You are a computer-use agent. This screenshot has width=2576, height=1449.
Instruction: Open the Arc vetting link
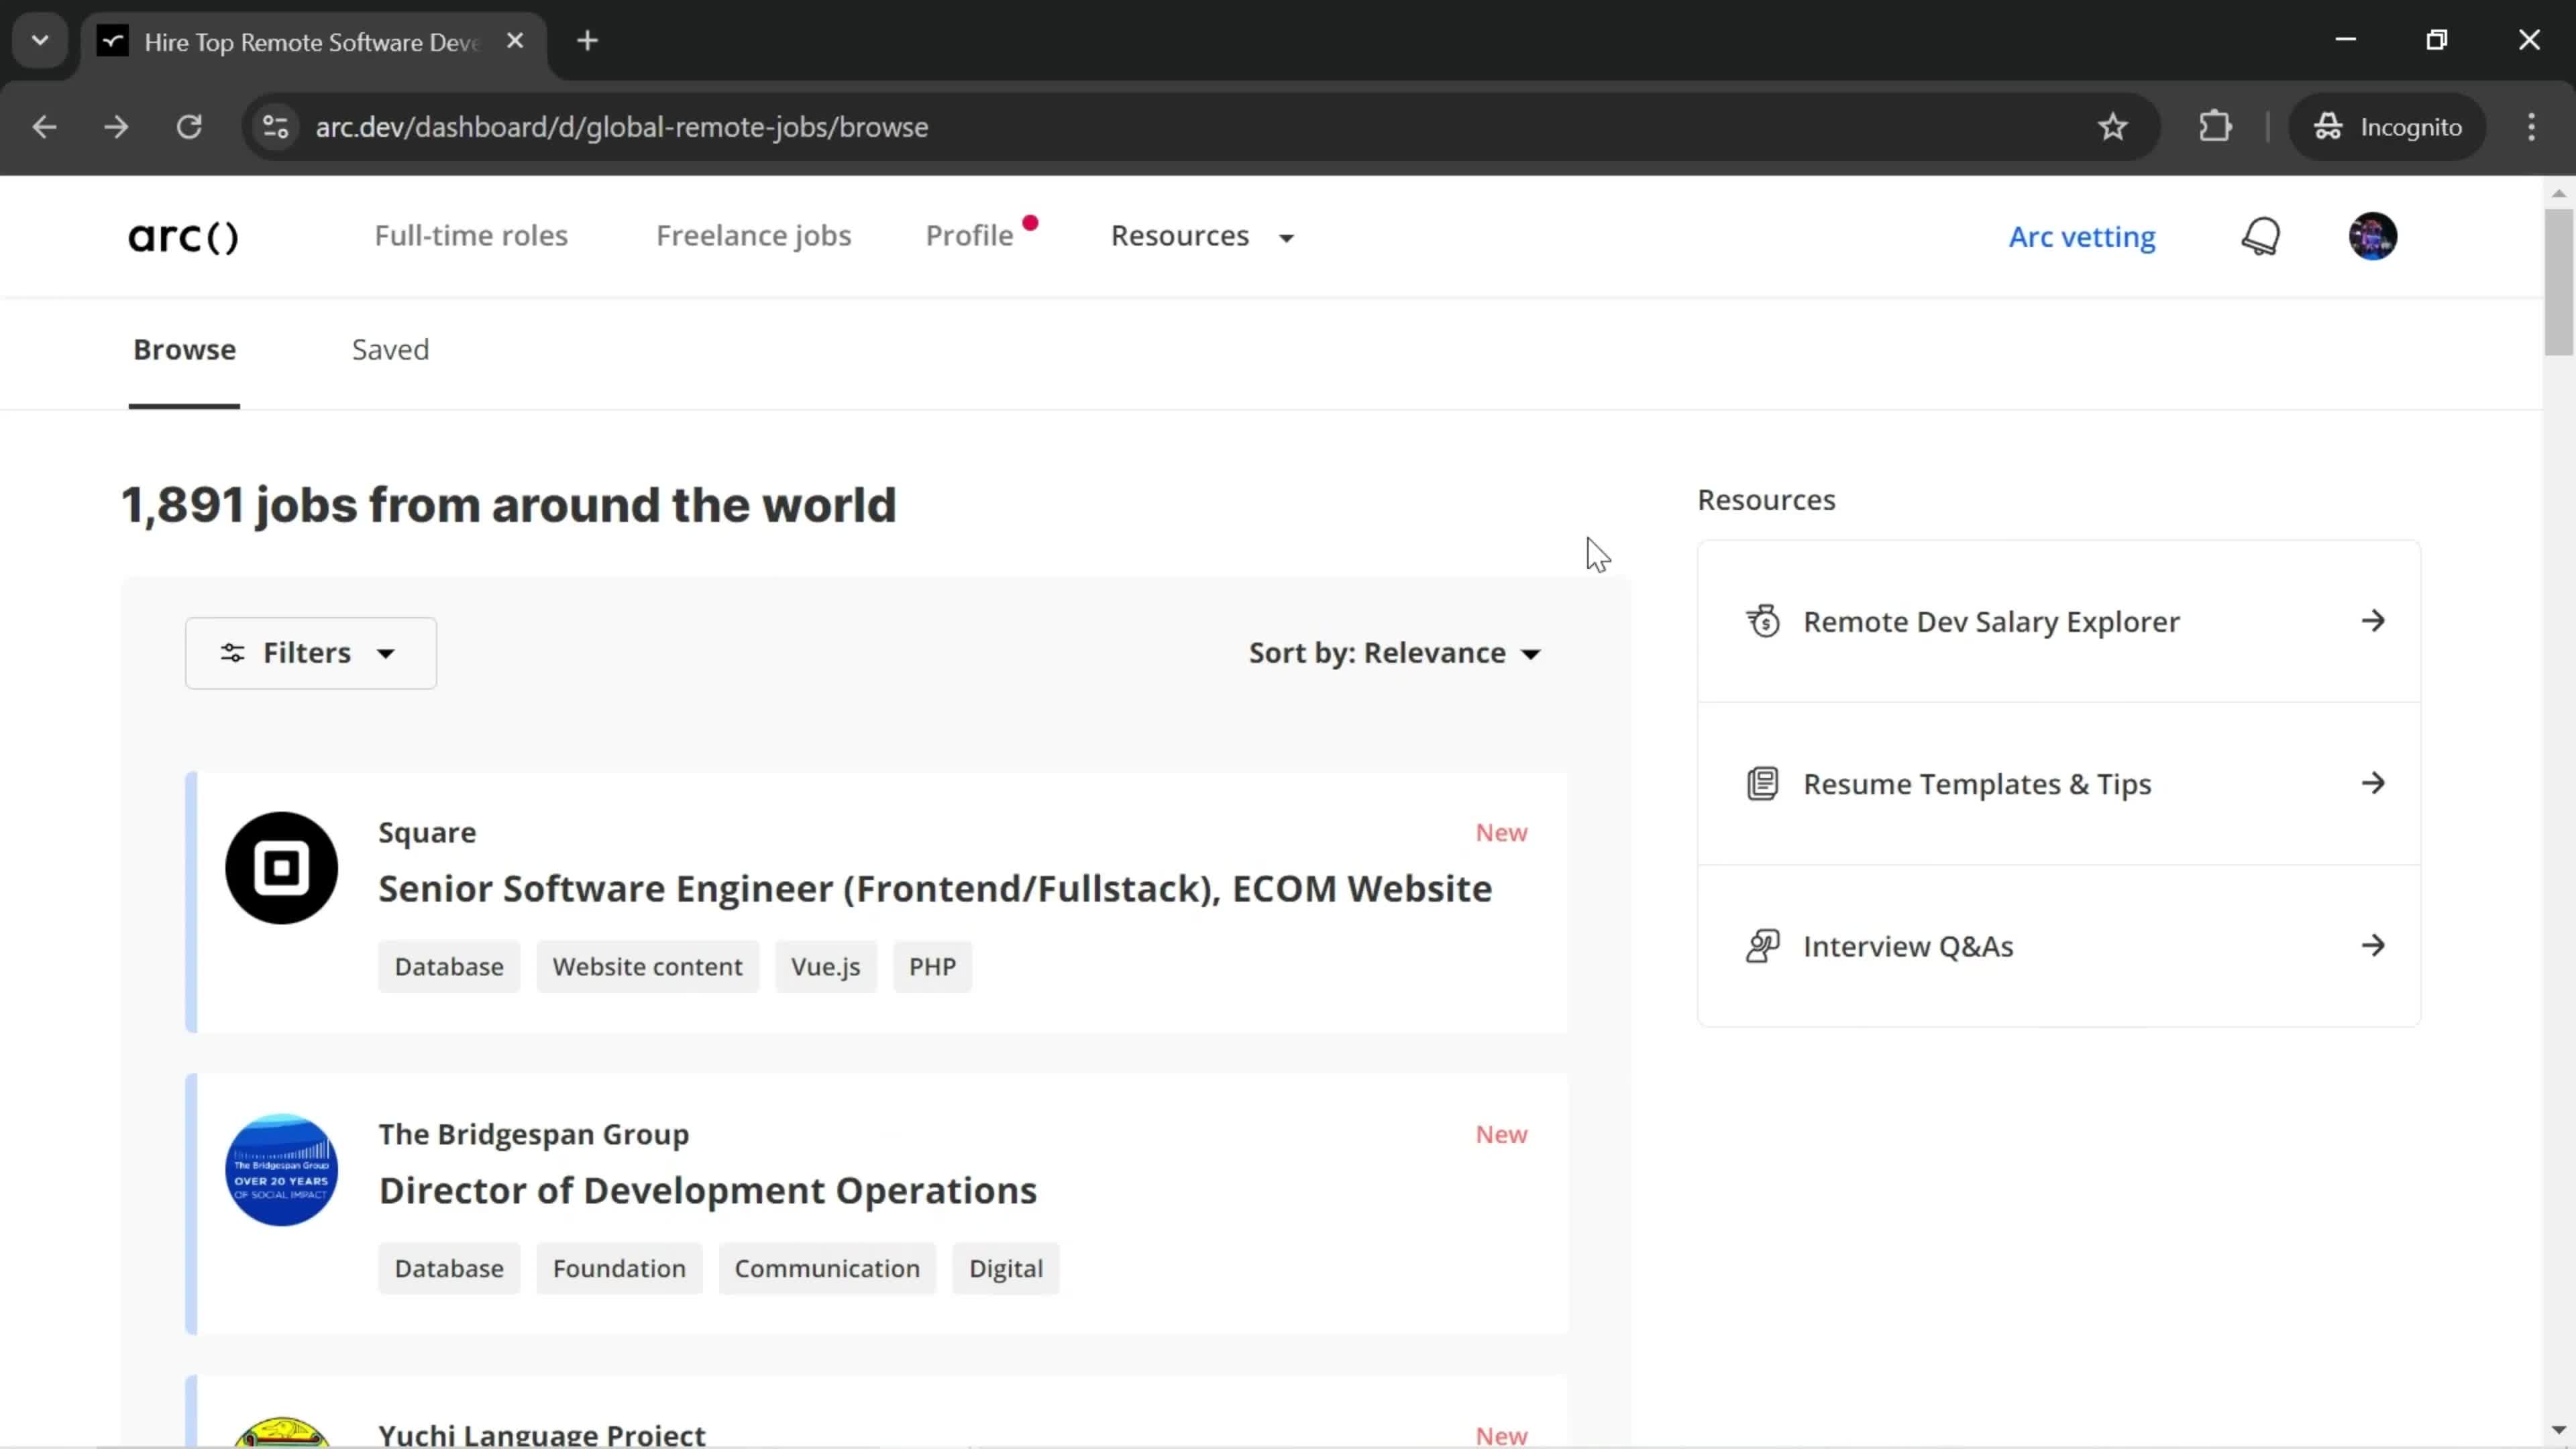coord(2082,237)
